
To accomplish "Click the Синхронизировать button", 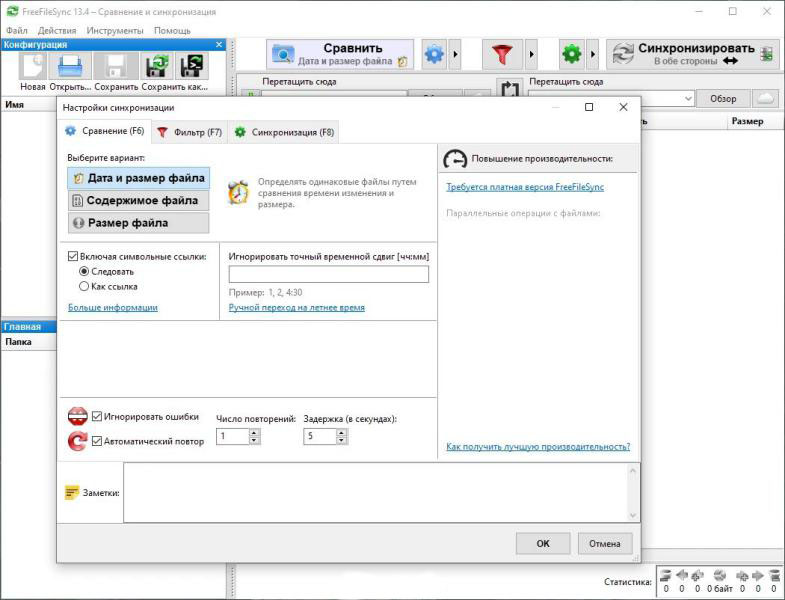I will 693,54.
